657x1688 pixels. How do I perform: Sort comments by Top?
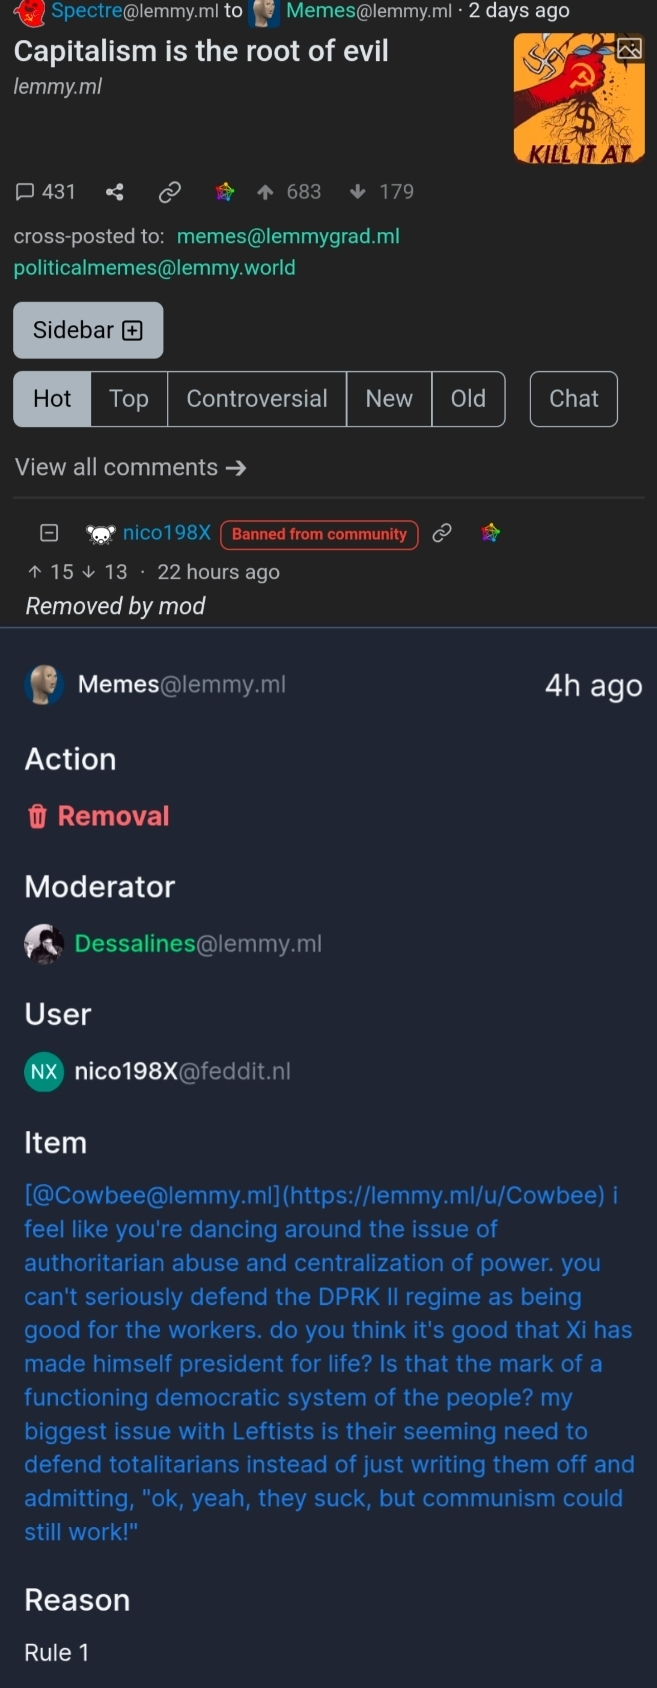(x=129, y=399)
